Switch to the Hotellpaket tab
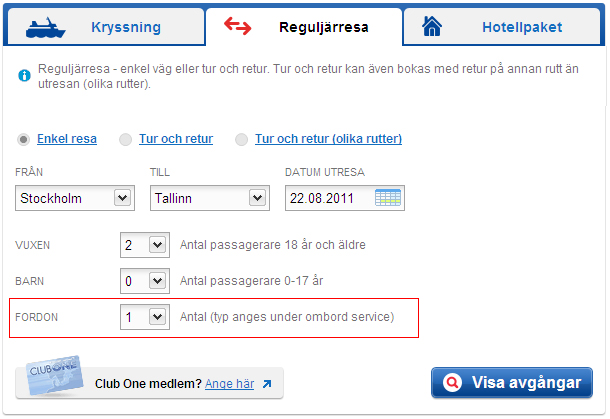This screenshot has width=610, height=419. (x=502, y=27)
